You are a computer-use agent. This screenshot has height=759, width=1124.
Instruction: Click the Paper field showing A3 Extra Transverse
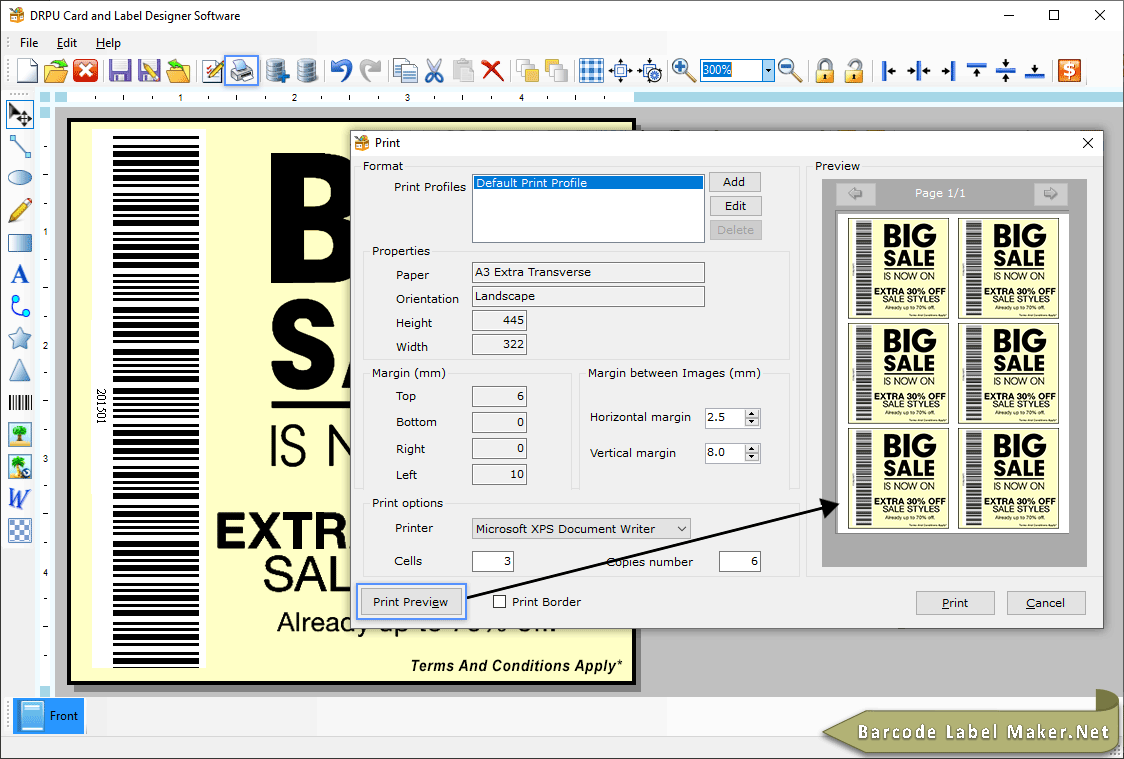coord(588,272)
